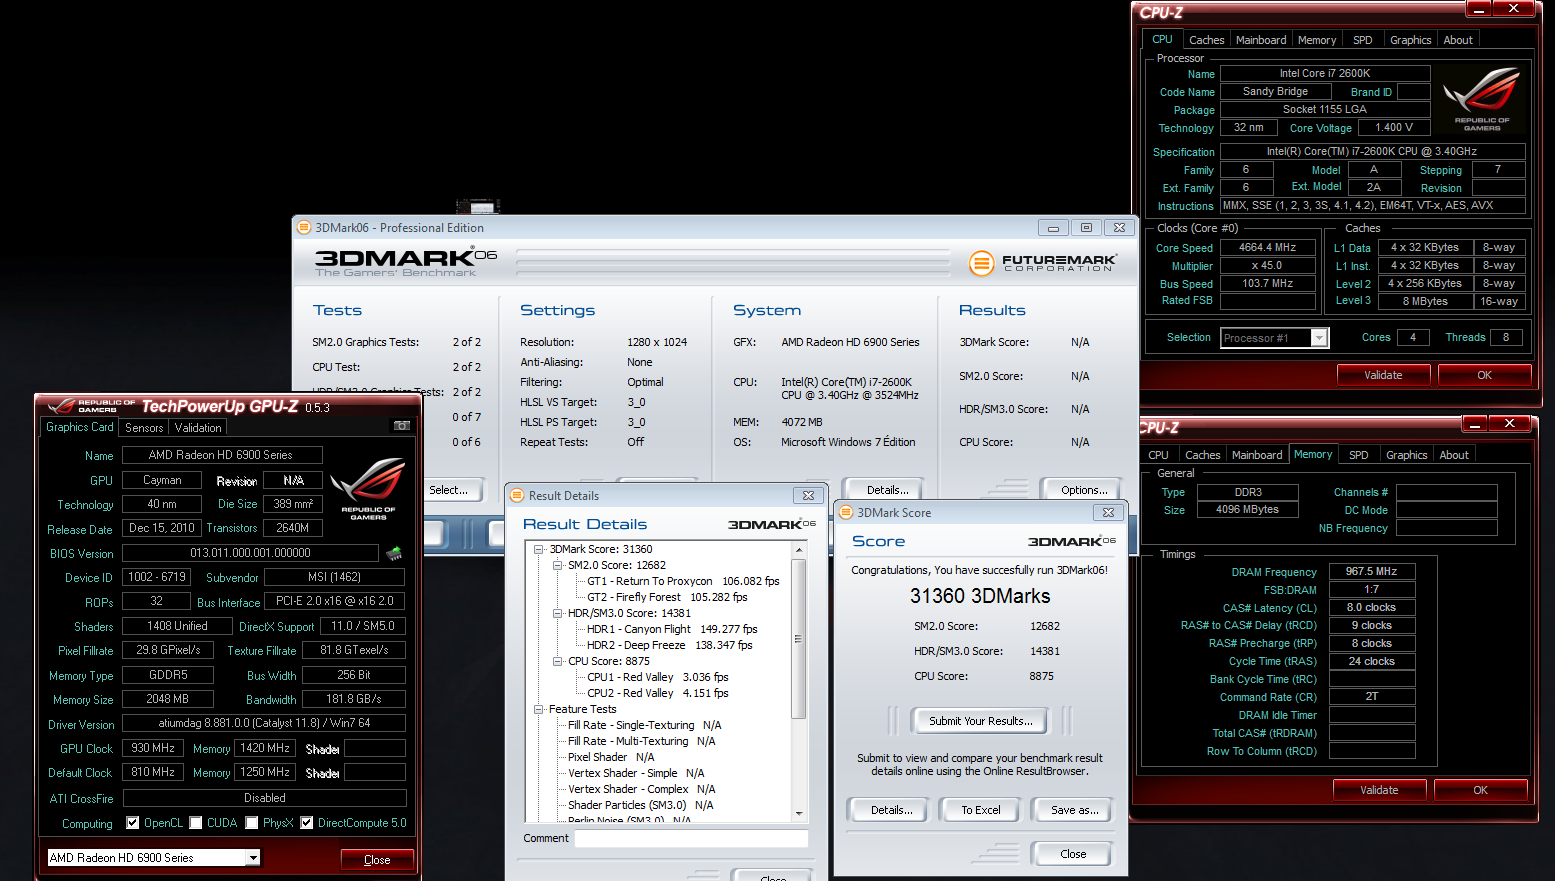Click the 3DMark06 title bar orange icon

tap(304, 227)
